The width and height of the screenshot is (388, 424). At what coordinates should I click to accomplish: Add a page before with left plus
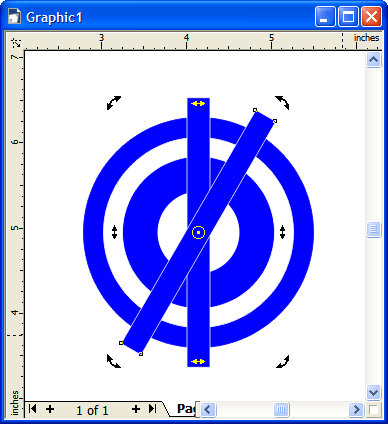click(x=50, y=409)
